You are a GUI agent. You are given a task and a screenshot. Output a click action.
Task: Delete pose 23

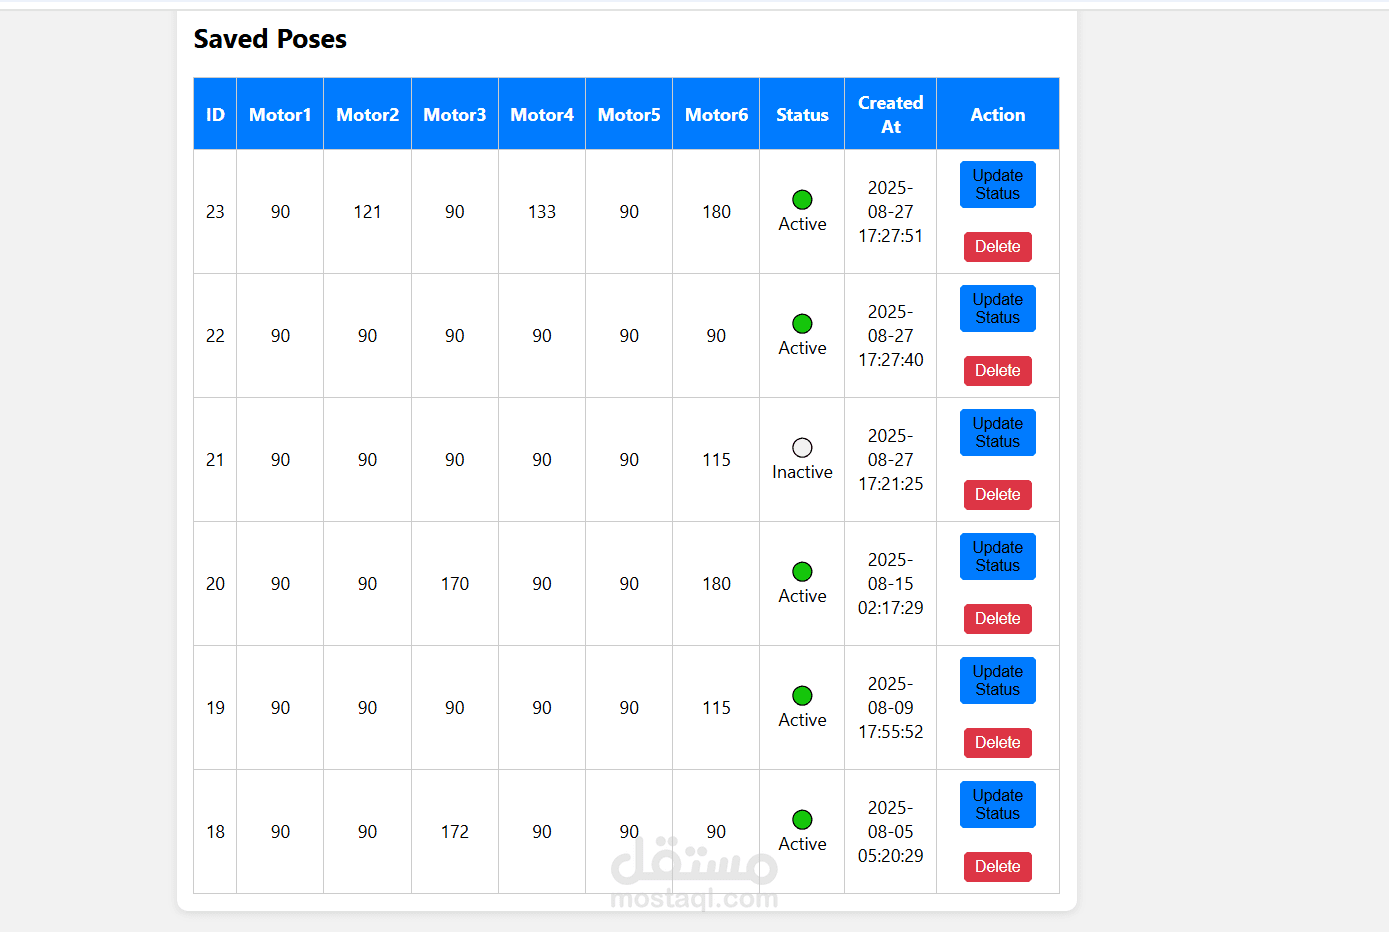pyautogui.click(x=997, y=247)
